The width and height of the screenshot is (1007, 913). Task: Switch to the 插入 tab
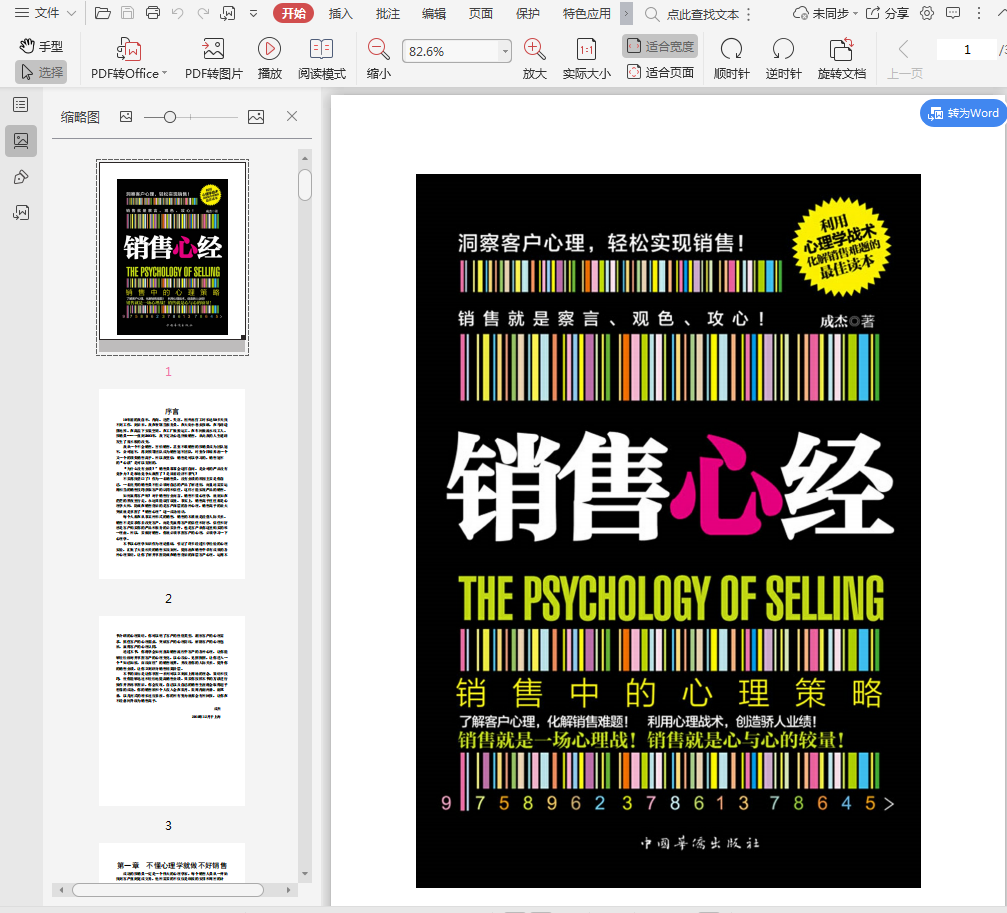click(x=341, y=13)
